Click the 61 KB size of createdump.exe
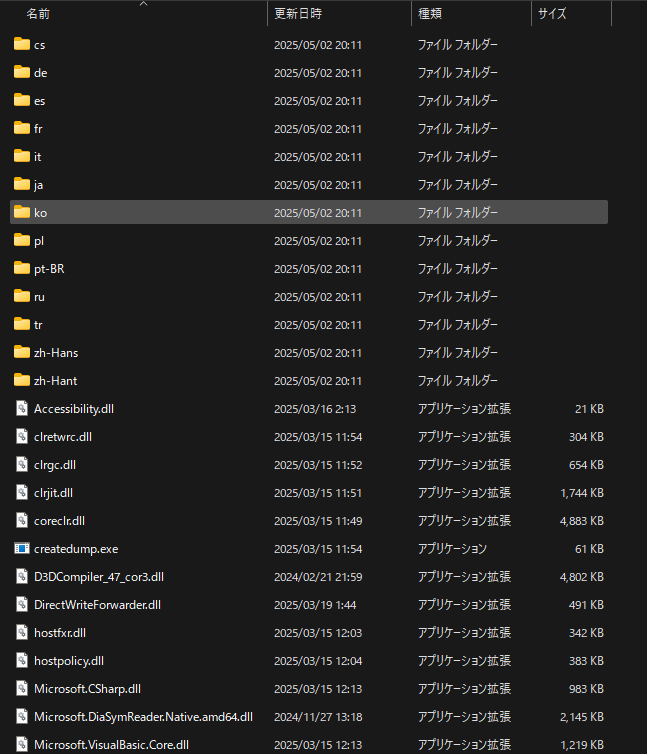Screen dimensions: 647x754 pos(589,549)
